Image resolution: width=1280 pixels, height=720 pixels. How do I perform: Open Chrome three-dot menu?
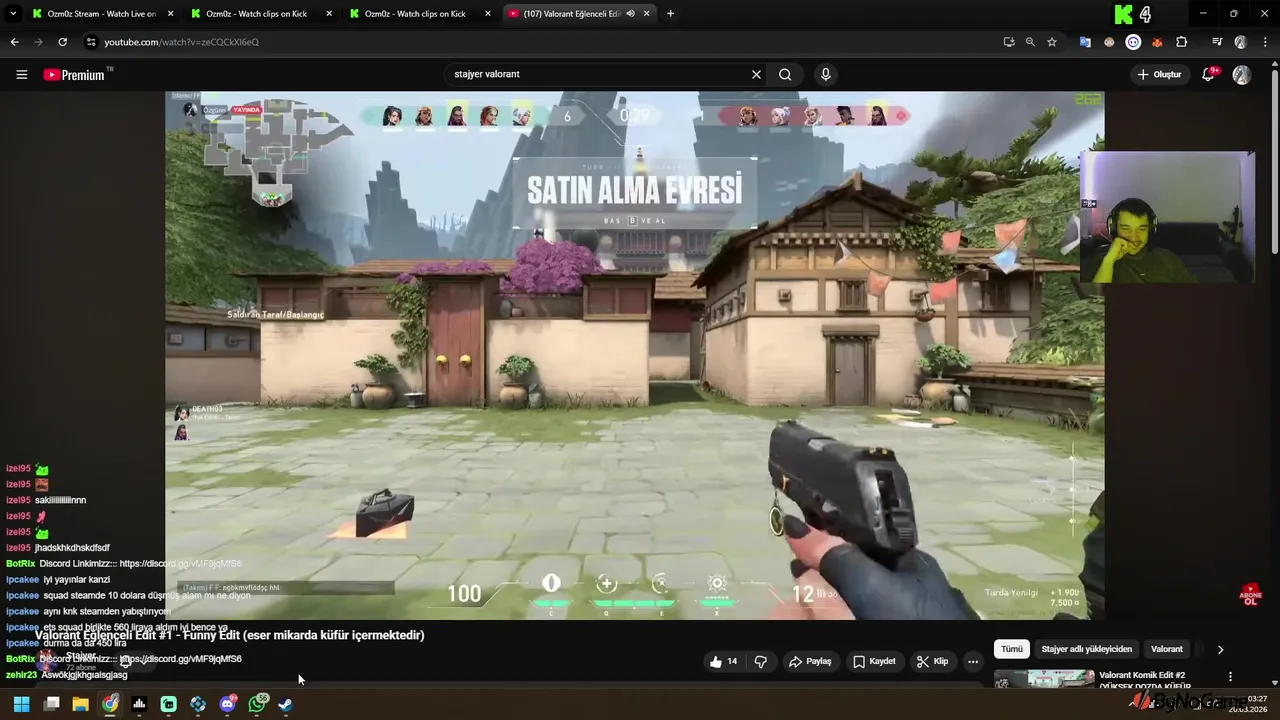click(1265, 42)
